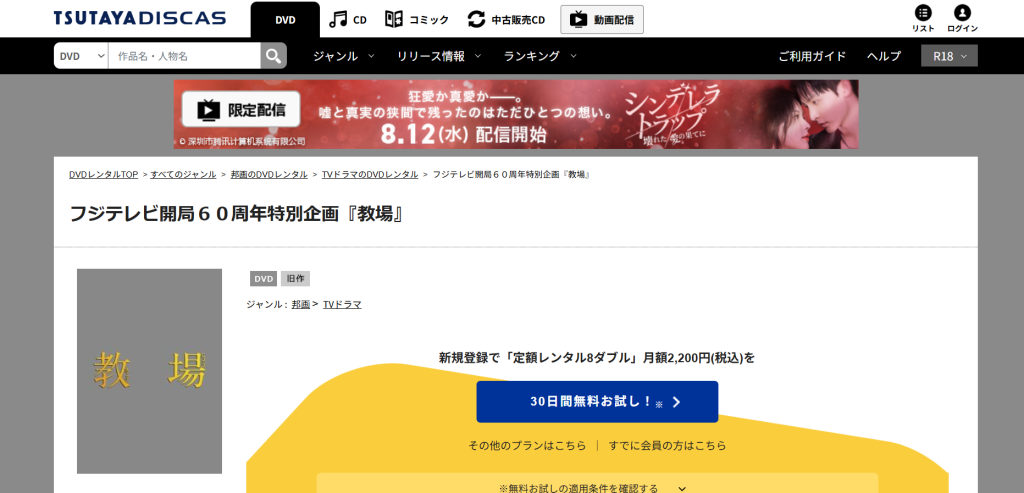Expand the ランキング menu
This screenshot has height=493, width=1024.
coord(540,56)
